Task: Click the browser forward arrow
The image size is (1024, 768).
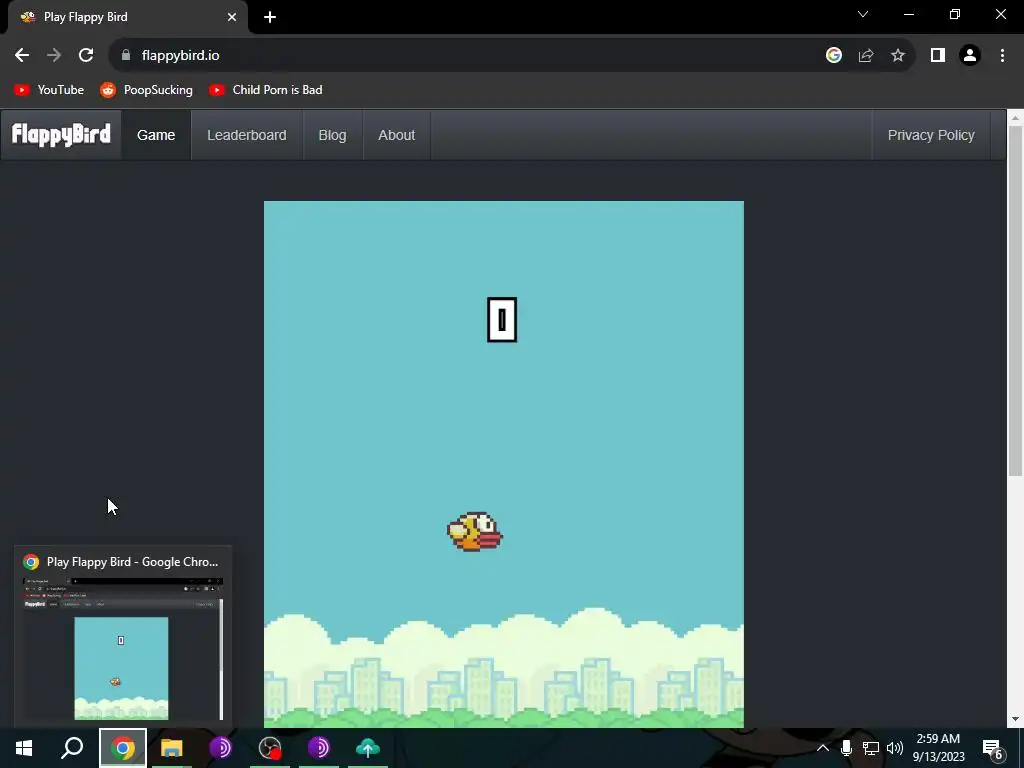Action: (54, 56)
